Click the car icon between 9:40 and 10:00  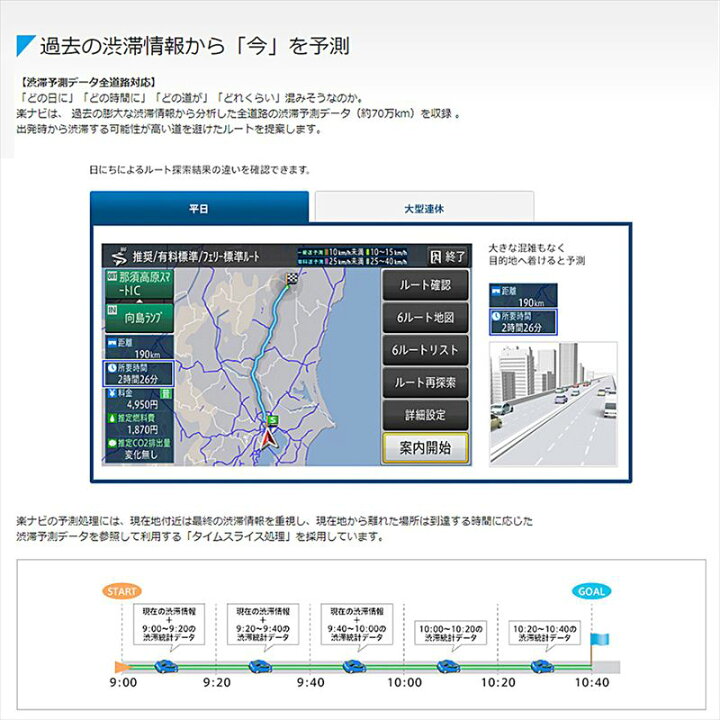point(354,666)
